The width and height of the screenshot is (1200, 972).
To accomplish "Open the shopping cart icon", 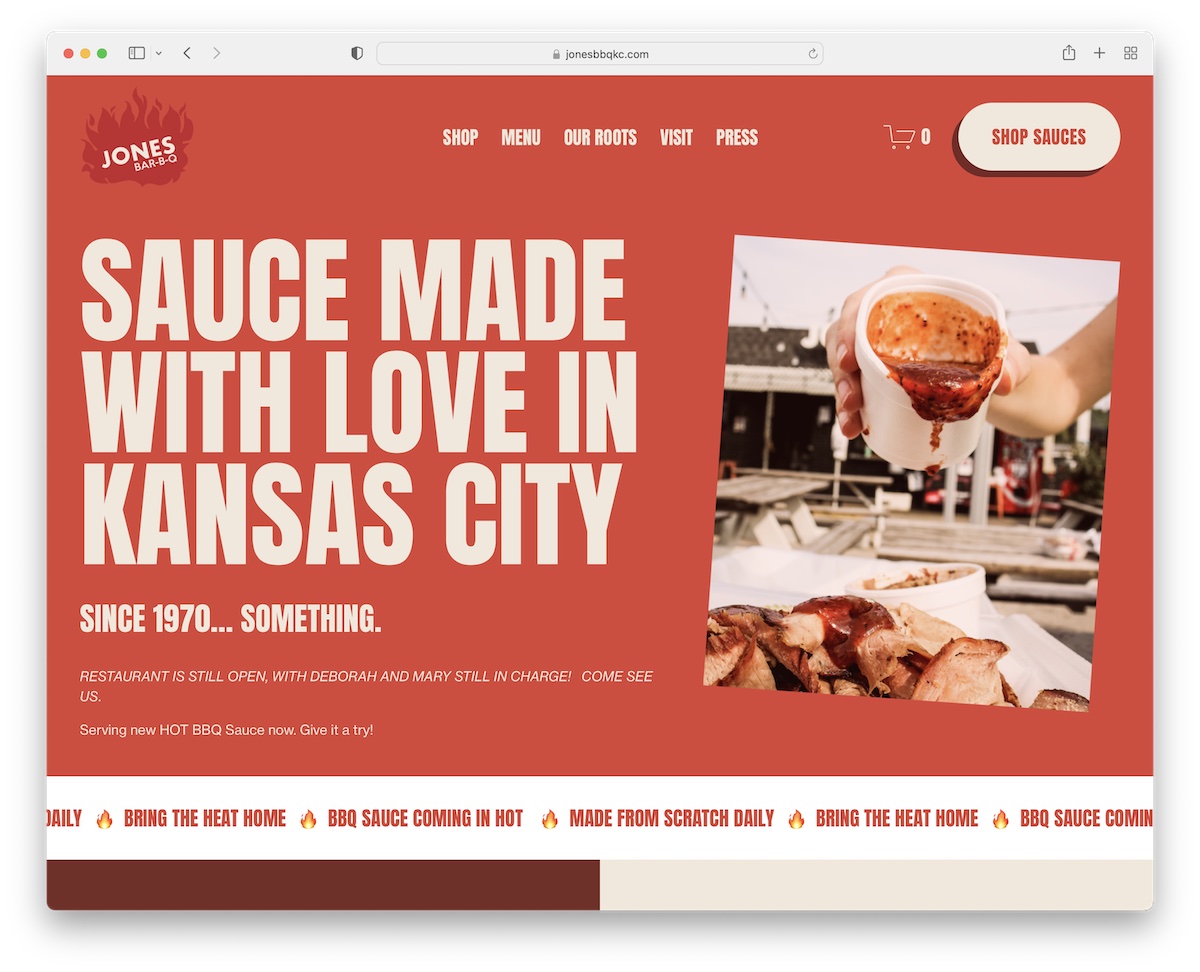I will (899, 137).
